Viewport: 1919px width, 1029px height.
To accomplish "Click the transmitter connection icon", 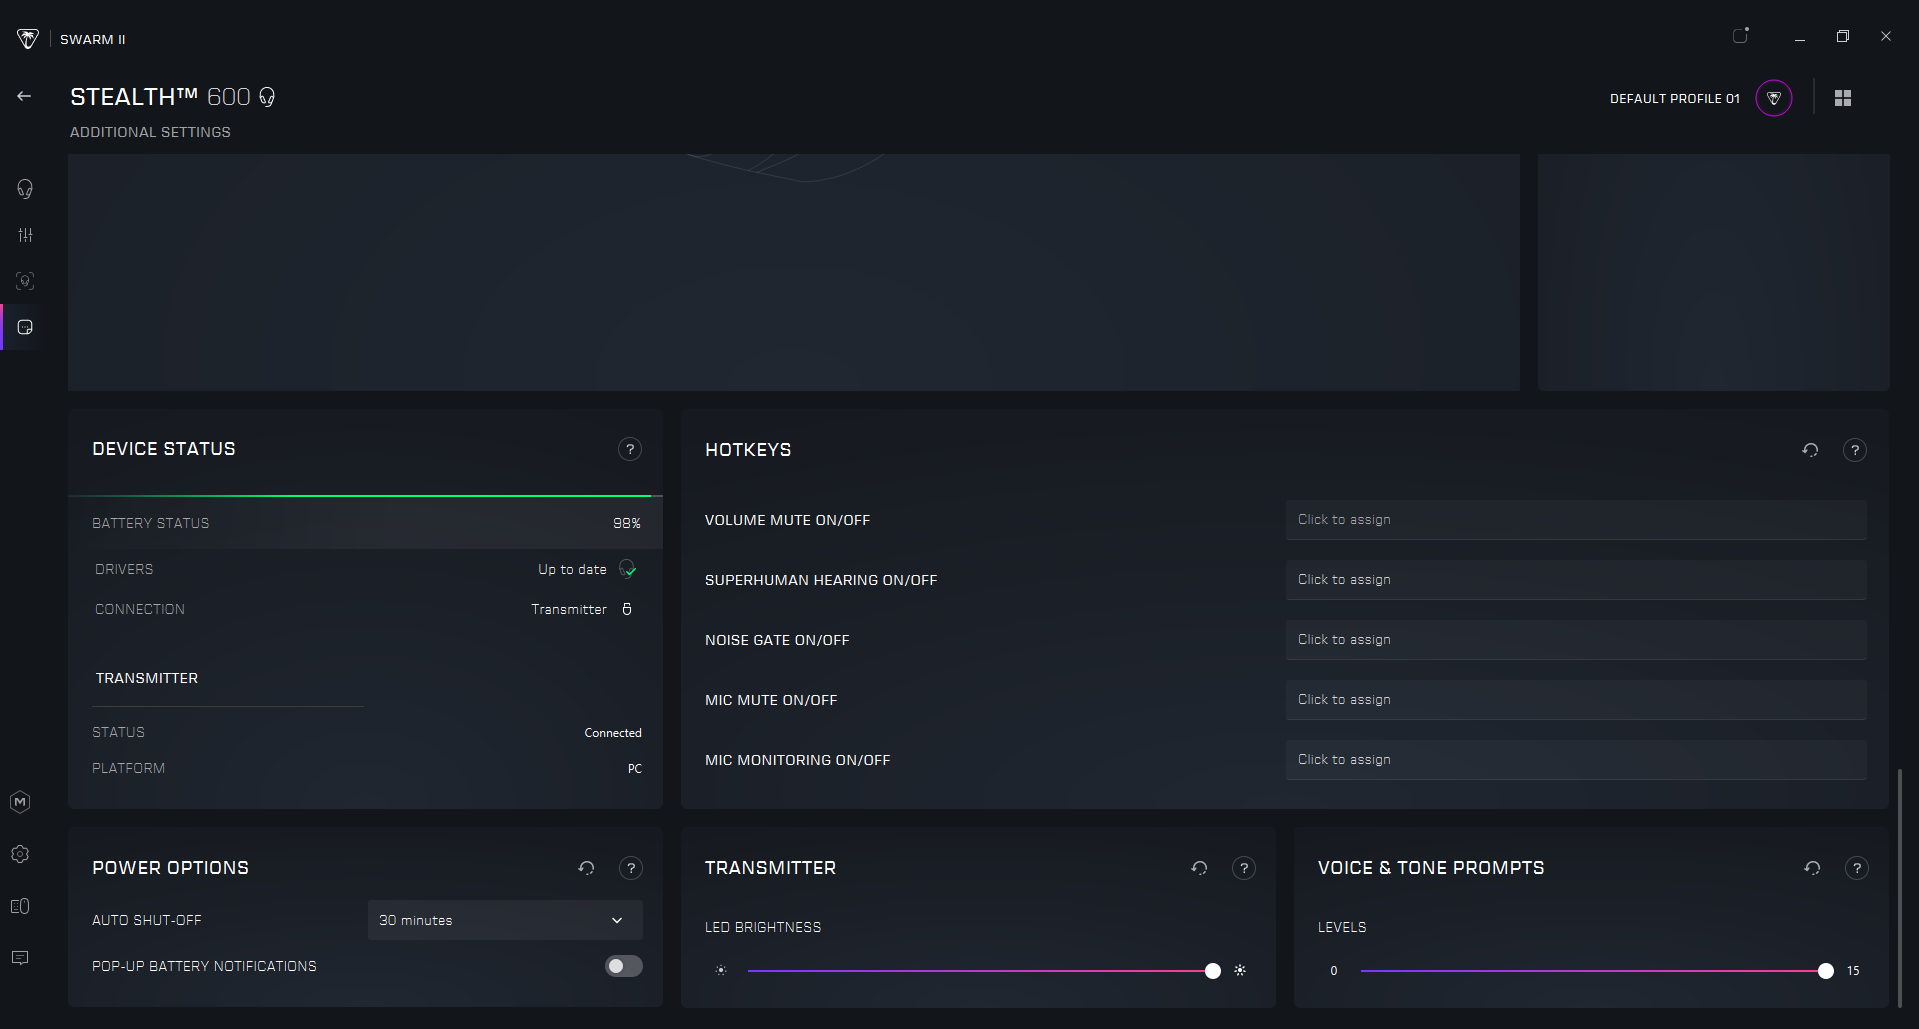I will coord(627,609).
